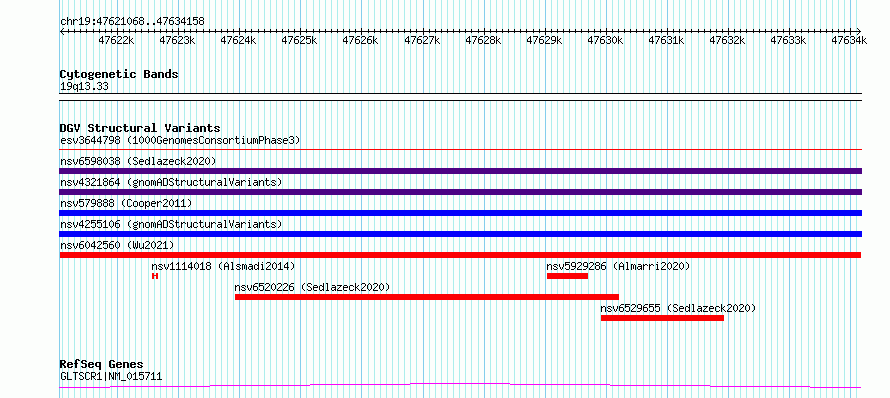This screenshot has width=890, height=398.
Task: Open the GLTSCR1|NM_015711 gene label
Action: point(111,375)
